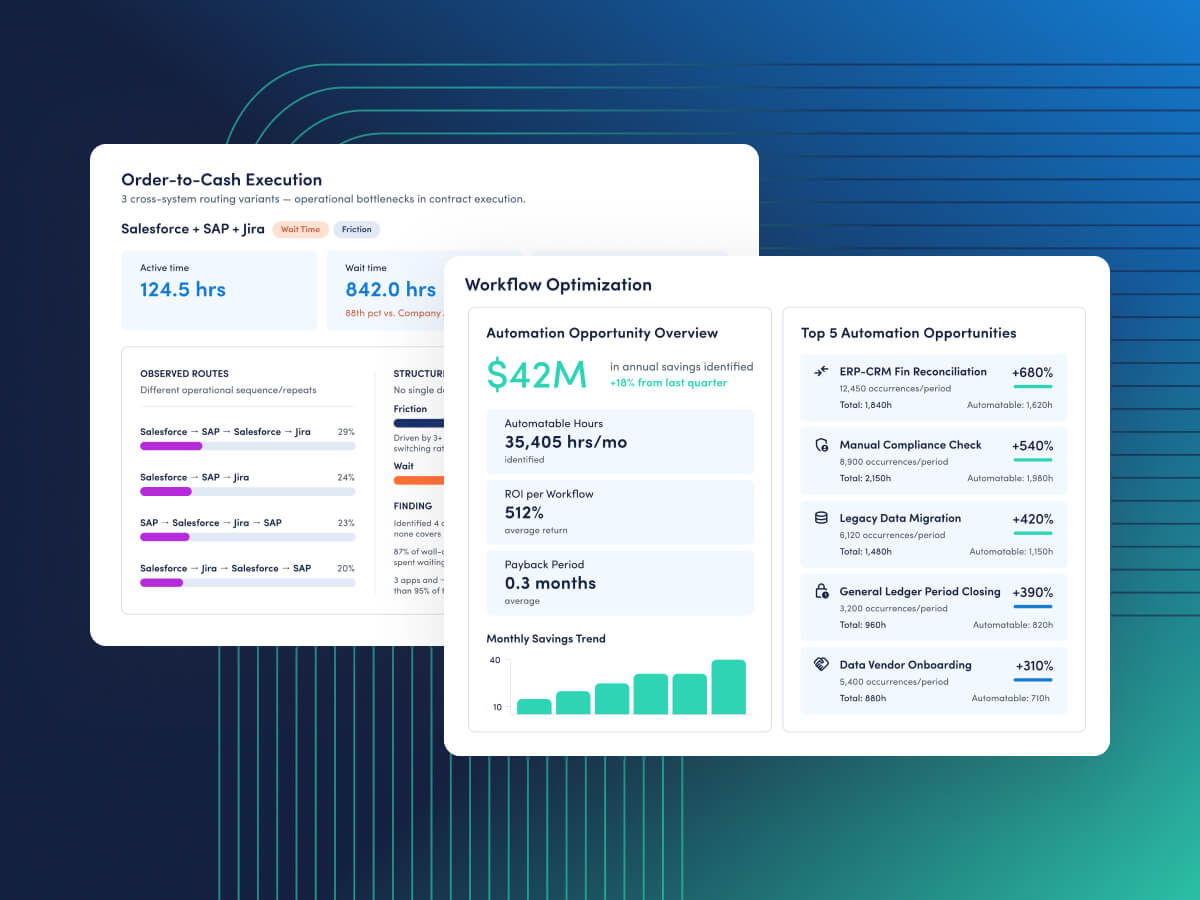Click the 12,450 occurrences/period text

pos(895,389)
